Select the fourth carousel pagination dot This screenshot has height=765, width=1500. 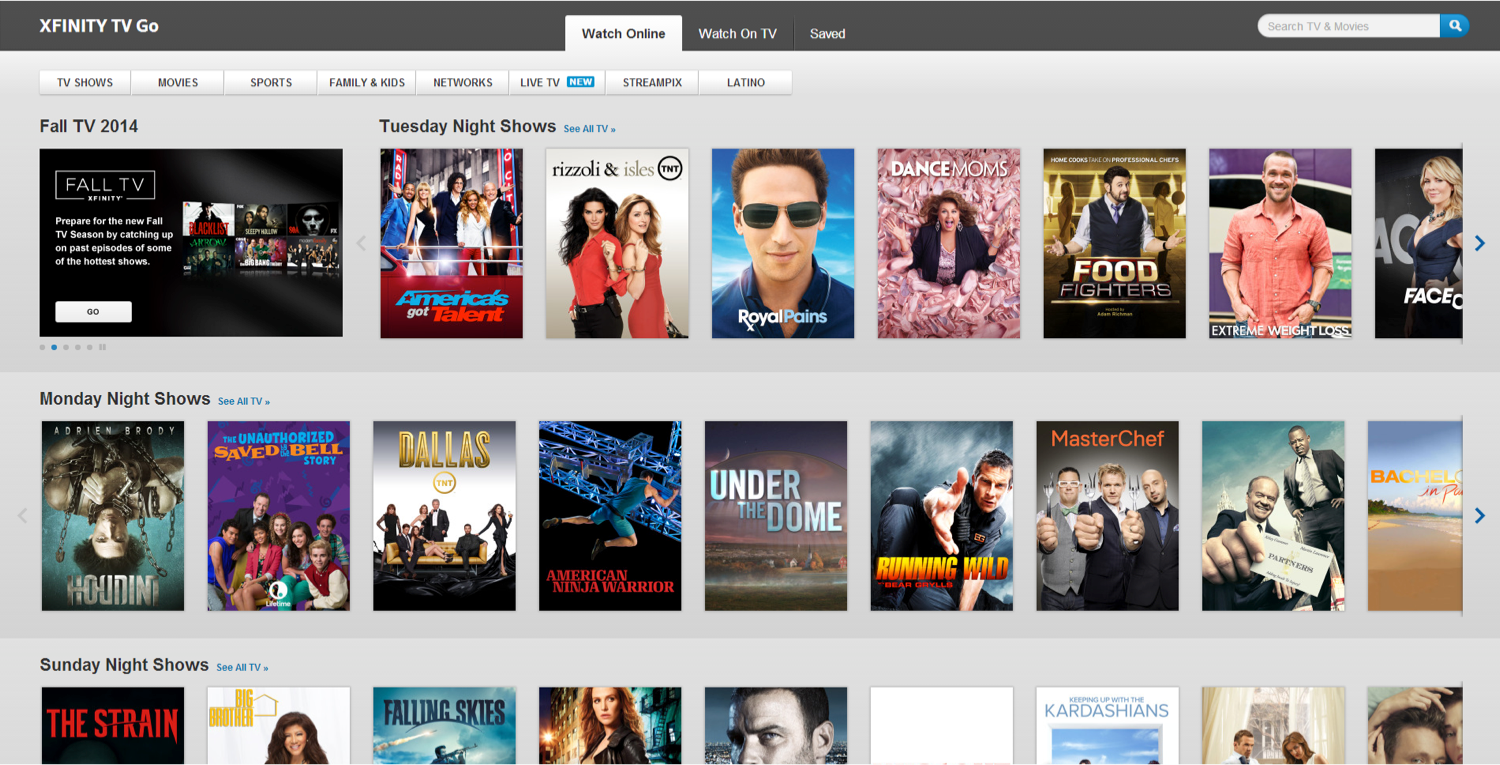78,347
